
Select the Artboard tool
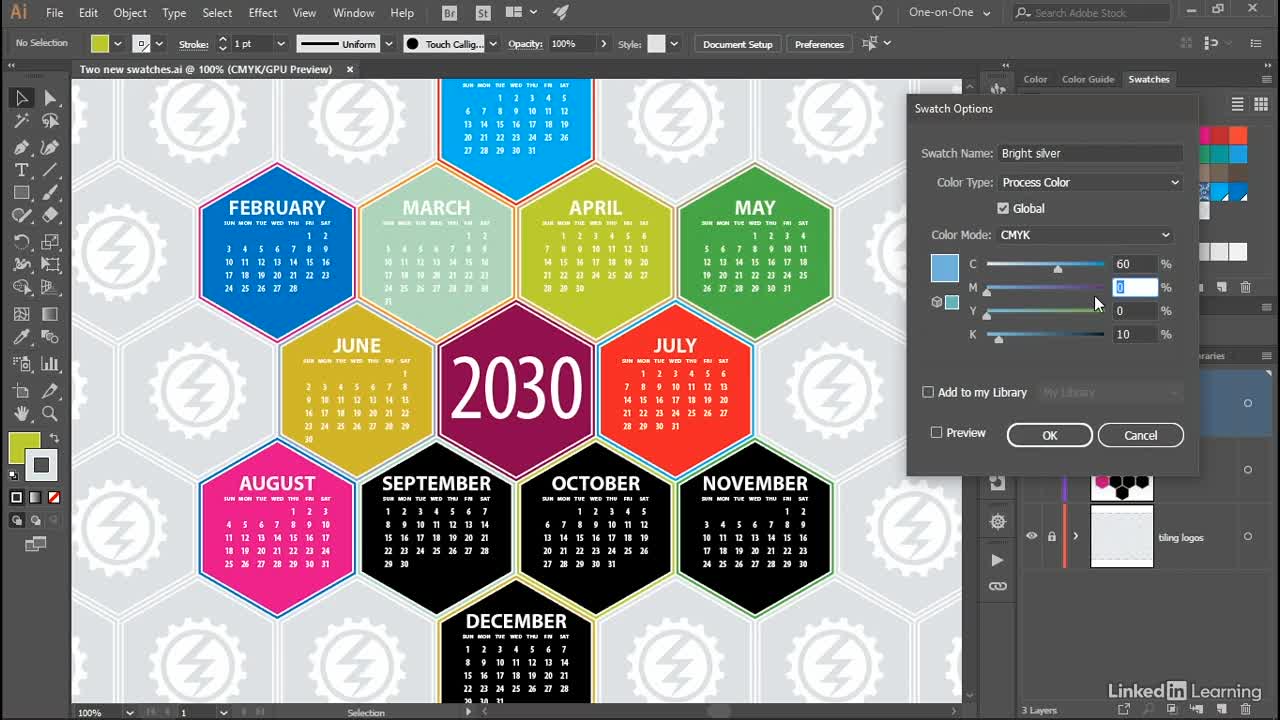click(21, 389)
